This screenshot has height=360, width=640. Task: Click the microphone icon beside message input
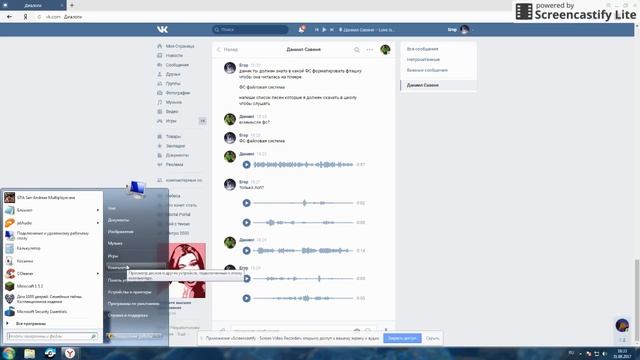pyautogui.click(x=386, y=330)
